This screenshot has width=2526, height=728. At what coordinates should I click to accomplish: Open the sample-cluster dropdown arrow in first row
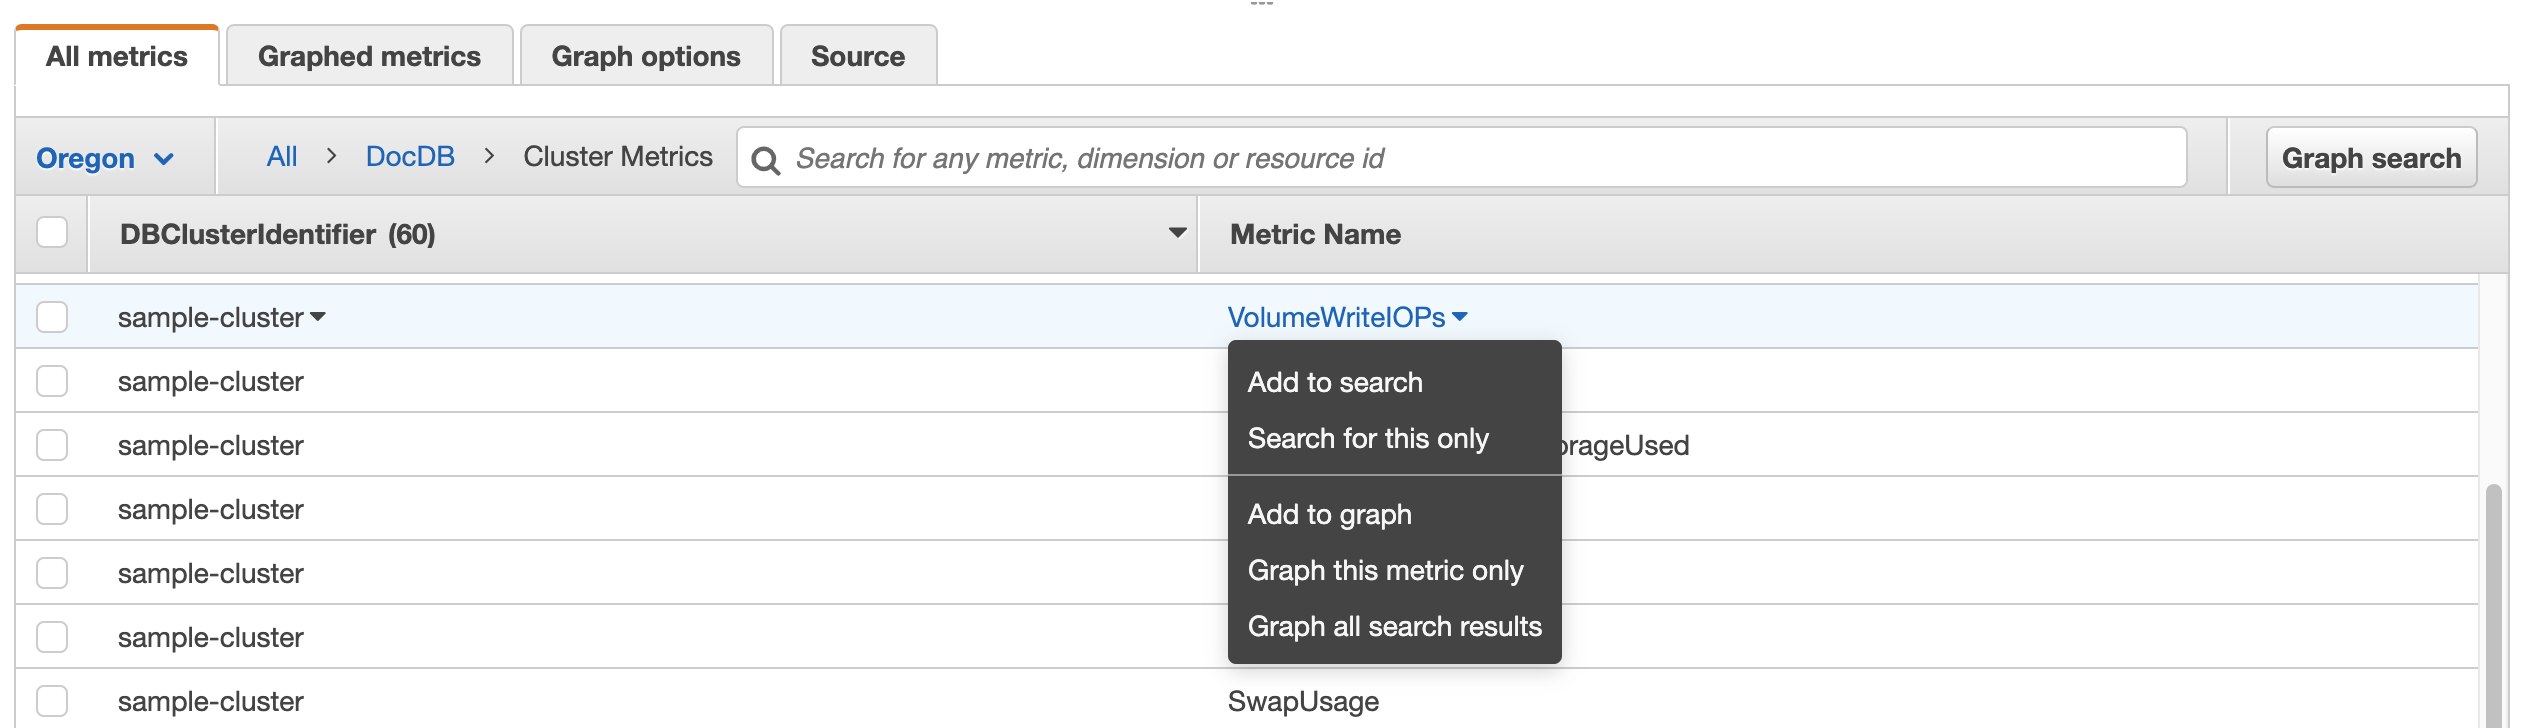[318, 317]
